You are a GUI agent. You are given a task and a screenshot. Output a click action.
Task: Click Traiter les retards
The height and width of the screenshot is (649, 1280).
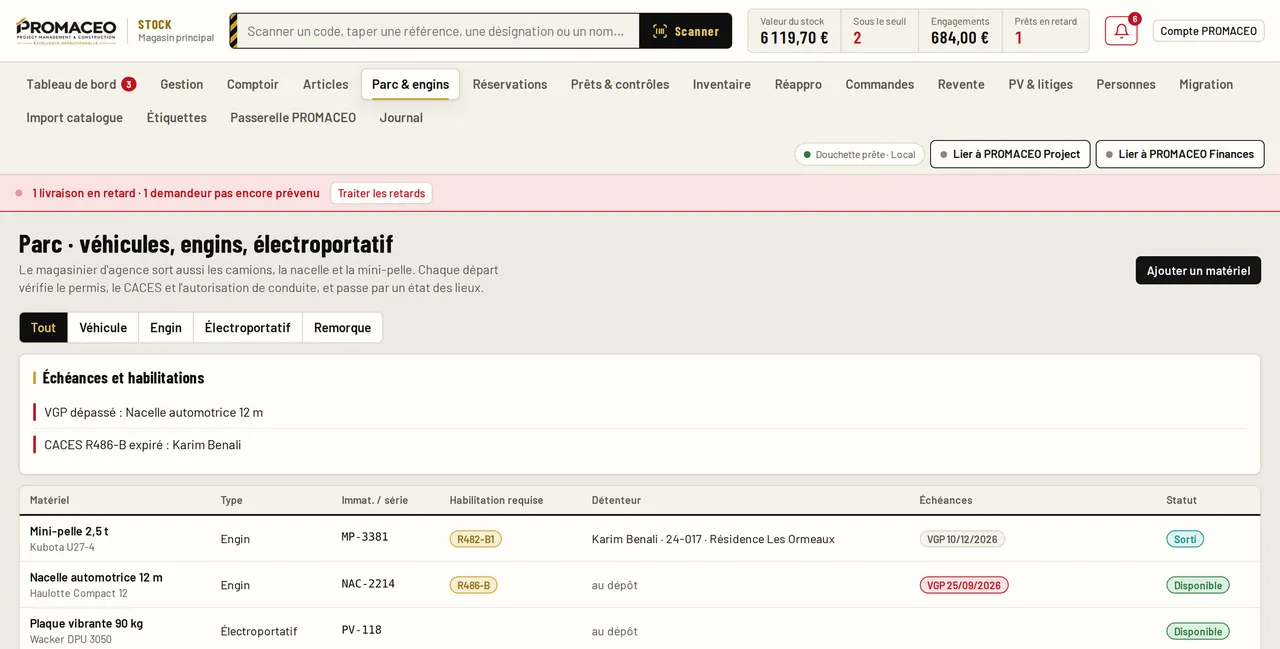pos(381,193)
